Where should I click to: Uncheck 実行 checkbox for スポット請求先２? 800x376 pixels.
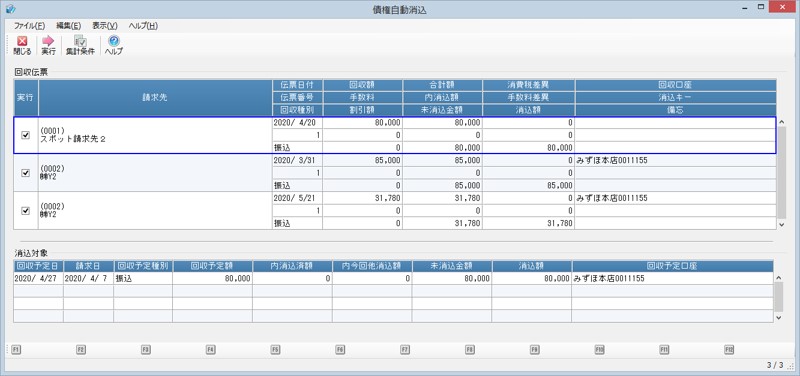click(x=26, y=135)
